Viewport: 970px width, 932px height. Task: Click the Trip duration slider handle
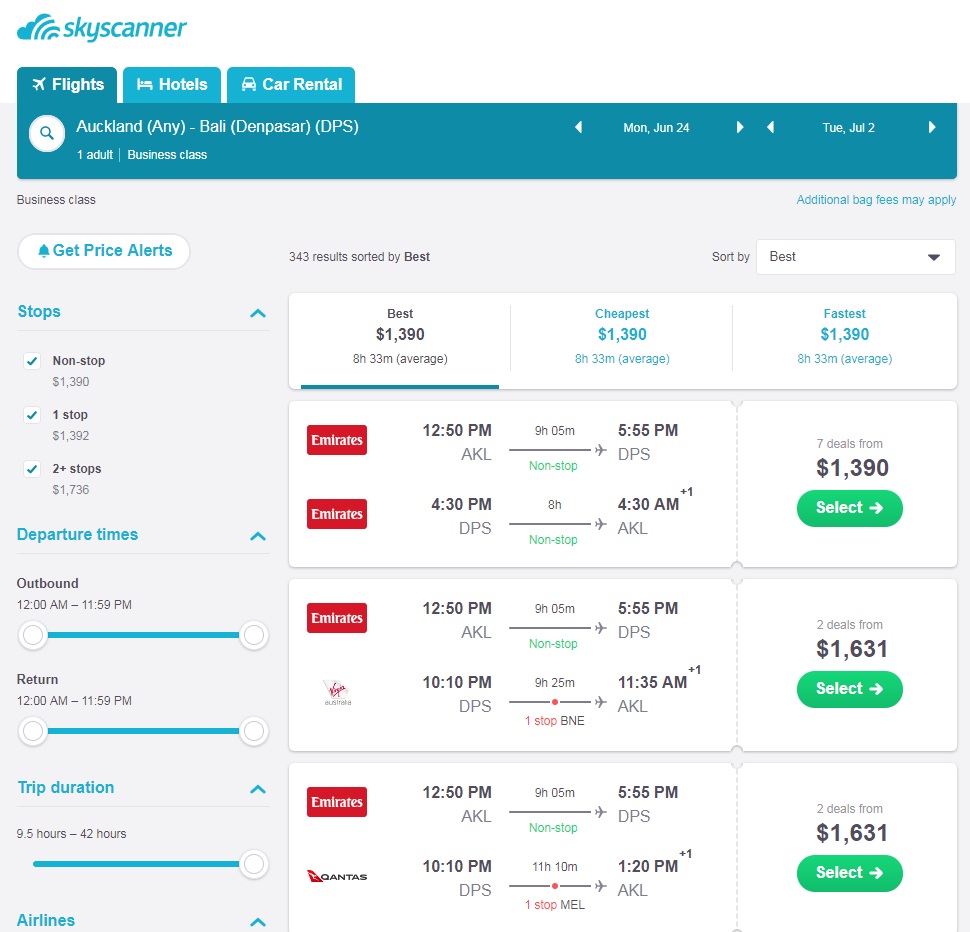click(x=254, y=864)
